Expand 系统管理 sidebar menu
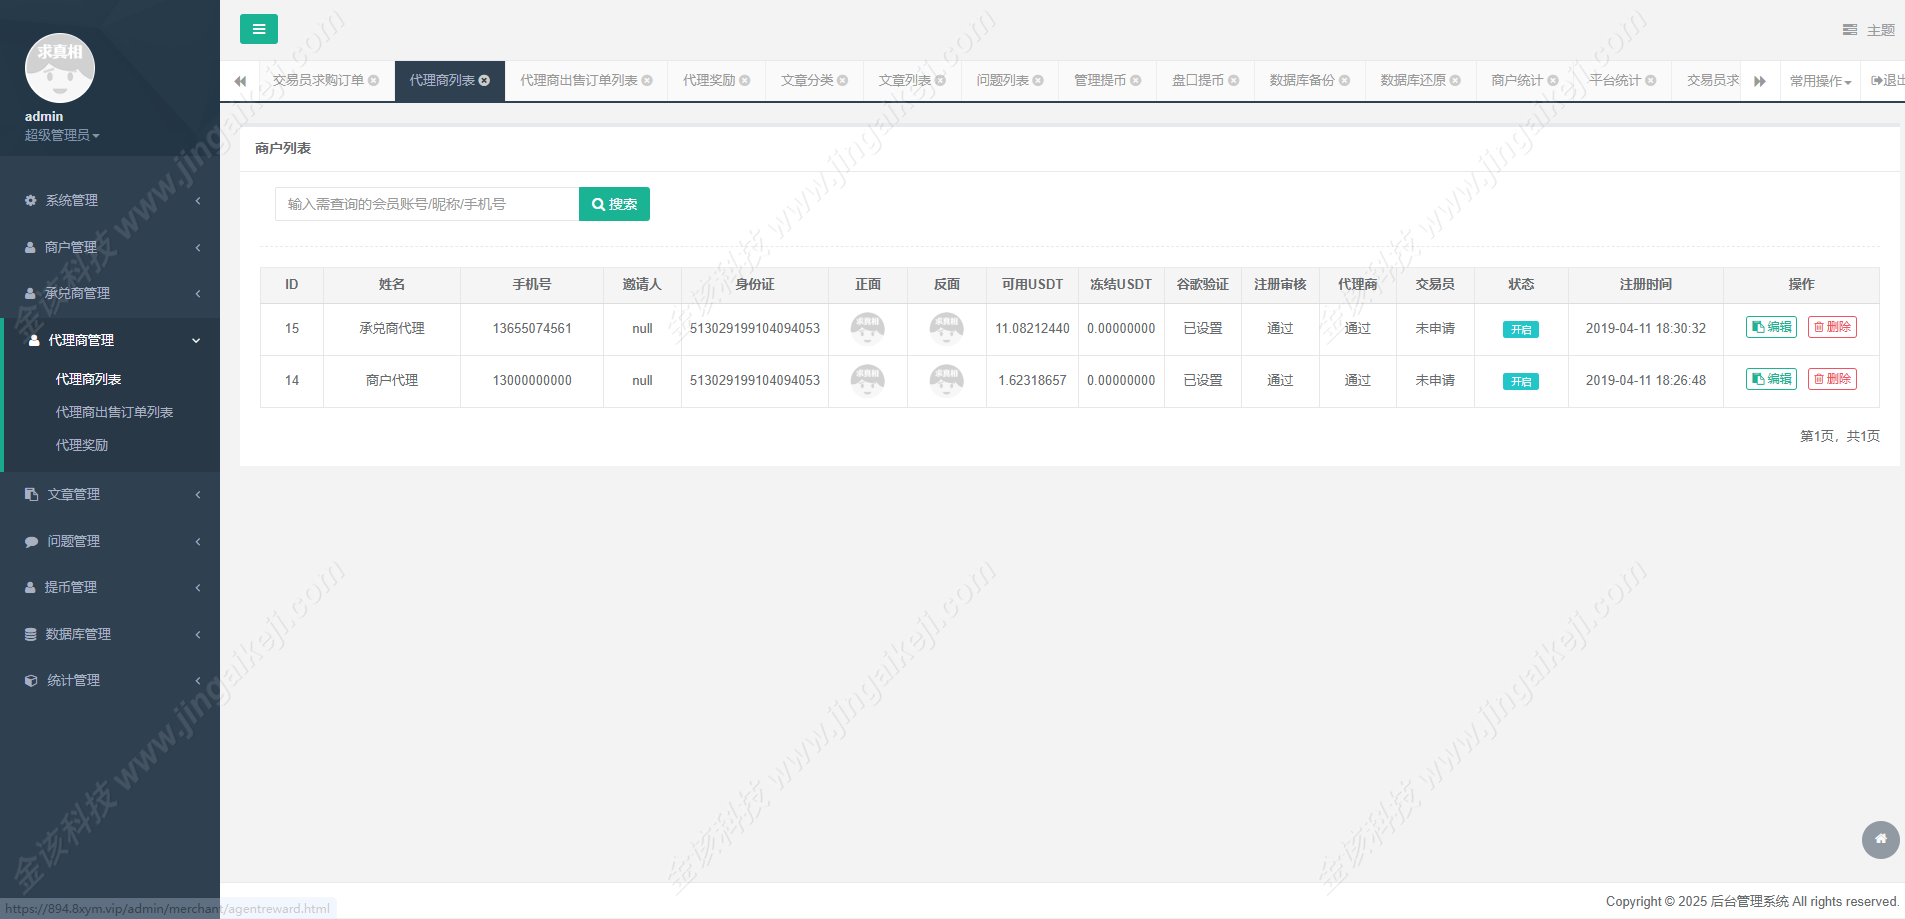1905x919 pixels. click(110, 201)
